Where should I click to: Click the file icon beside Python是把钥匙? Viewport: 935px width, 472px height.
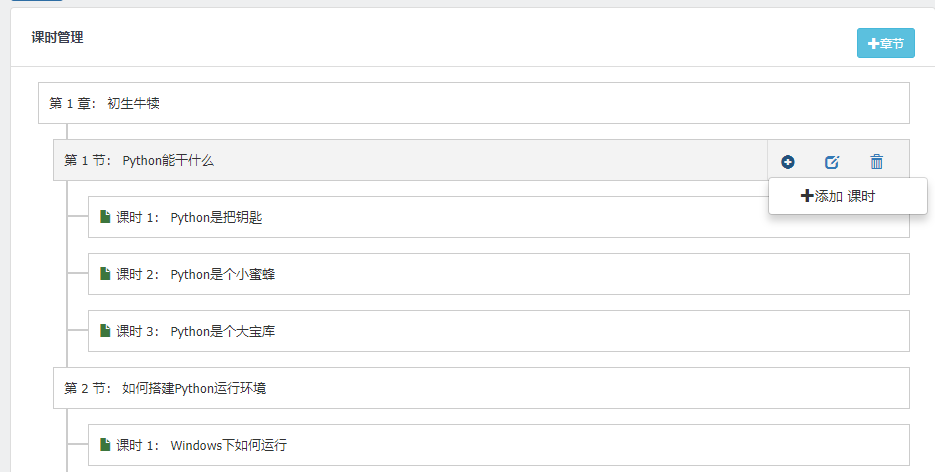pos(105,217)
